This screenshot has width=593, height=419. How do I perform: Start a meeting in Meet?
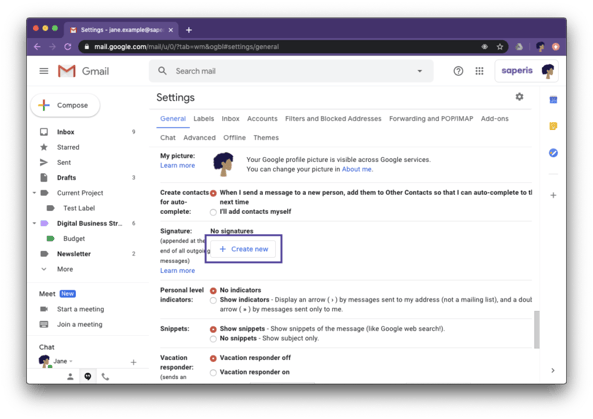[x=80, y=309]
